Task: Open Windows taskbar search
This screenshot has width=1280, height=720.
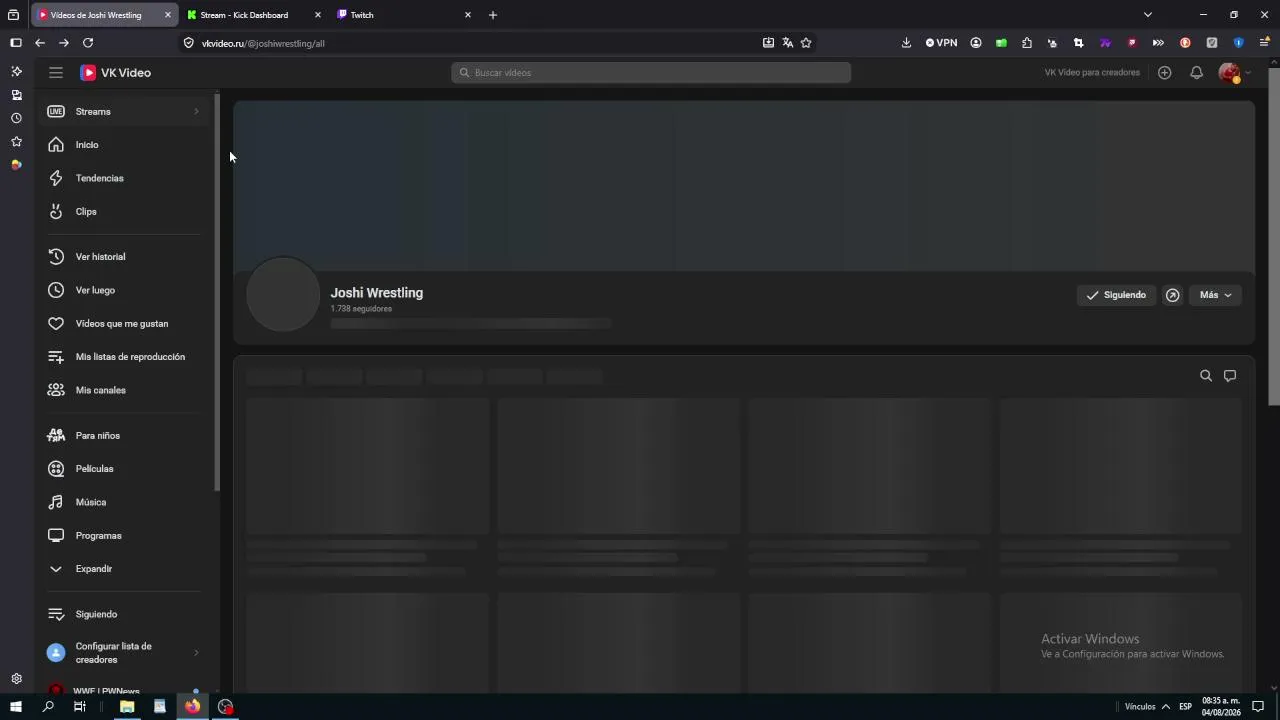Action: (48, 706)
